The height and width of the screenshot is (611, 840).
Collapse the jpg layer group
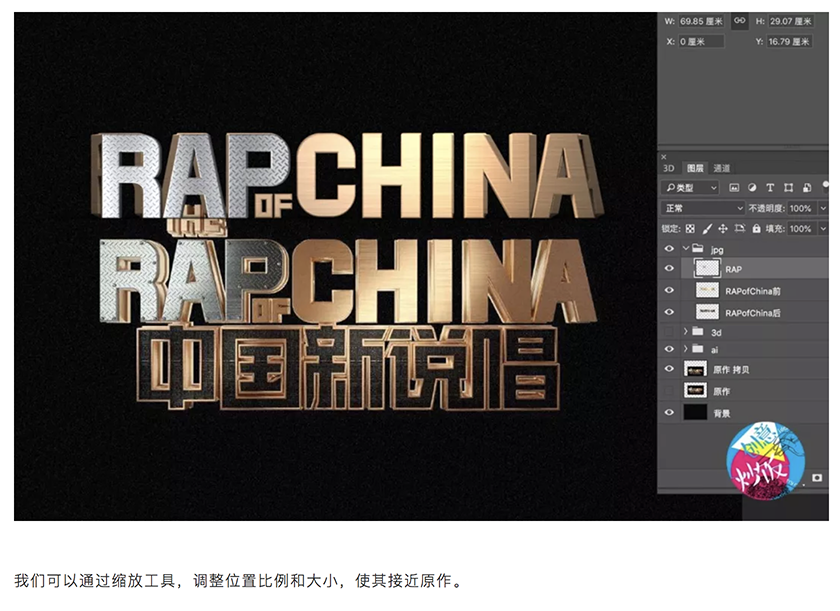click(685, 248)
